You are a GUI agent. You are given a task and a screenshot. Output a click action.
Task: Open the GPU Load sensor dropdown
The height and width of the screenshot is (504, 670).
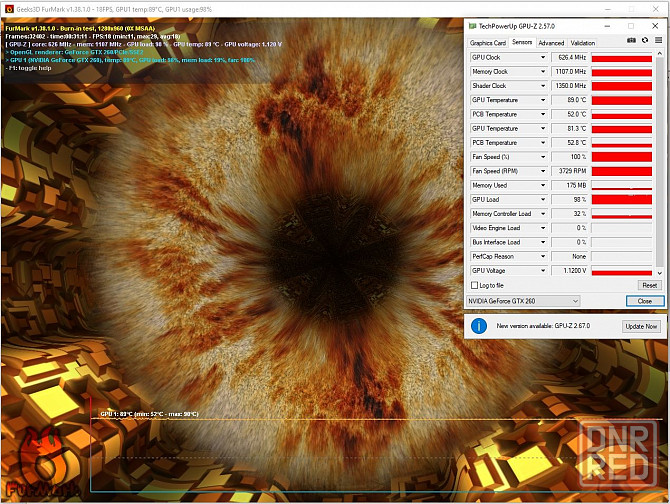(x=543, y=199)
